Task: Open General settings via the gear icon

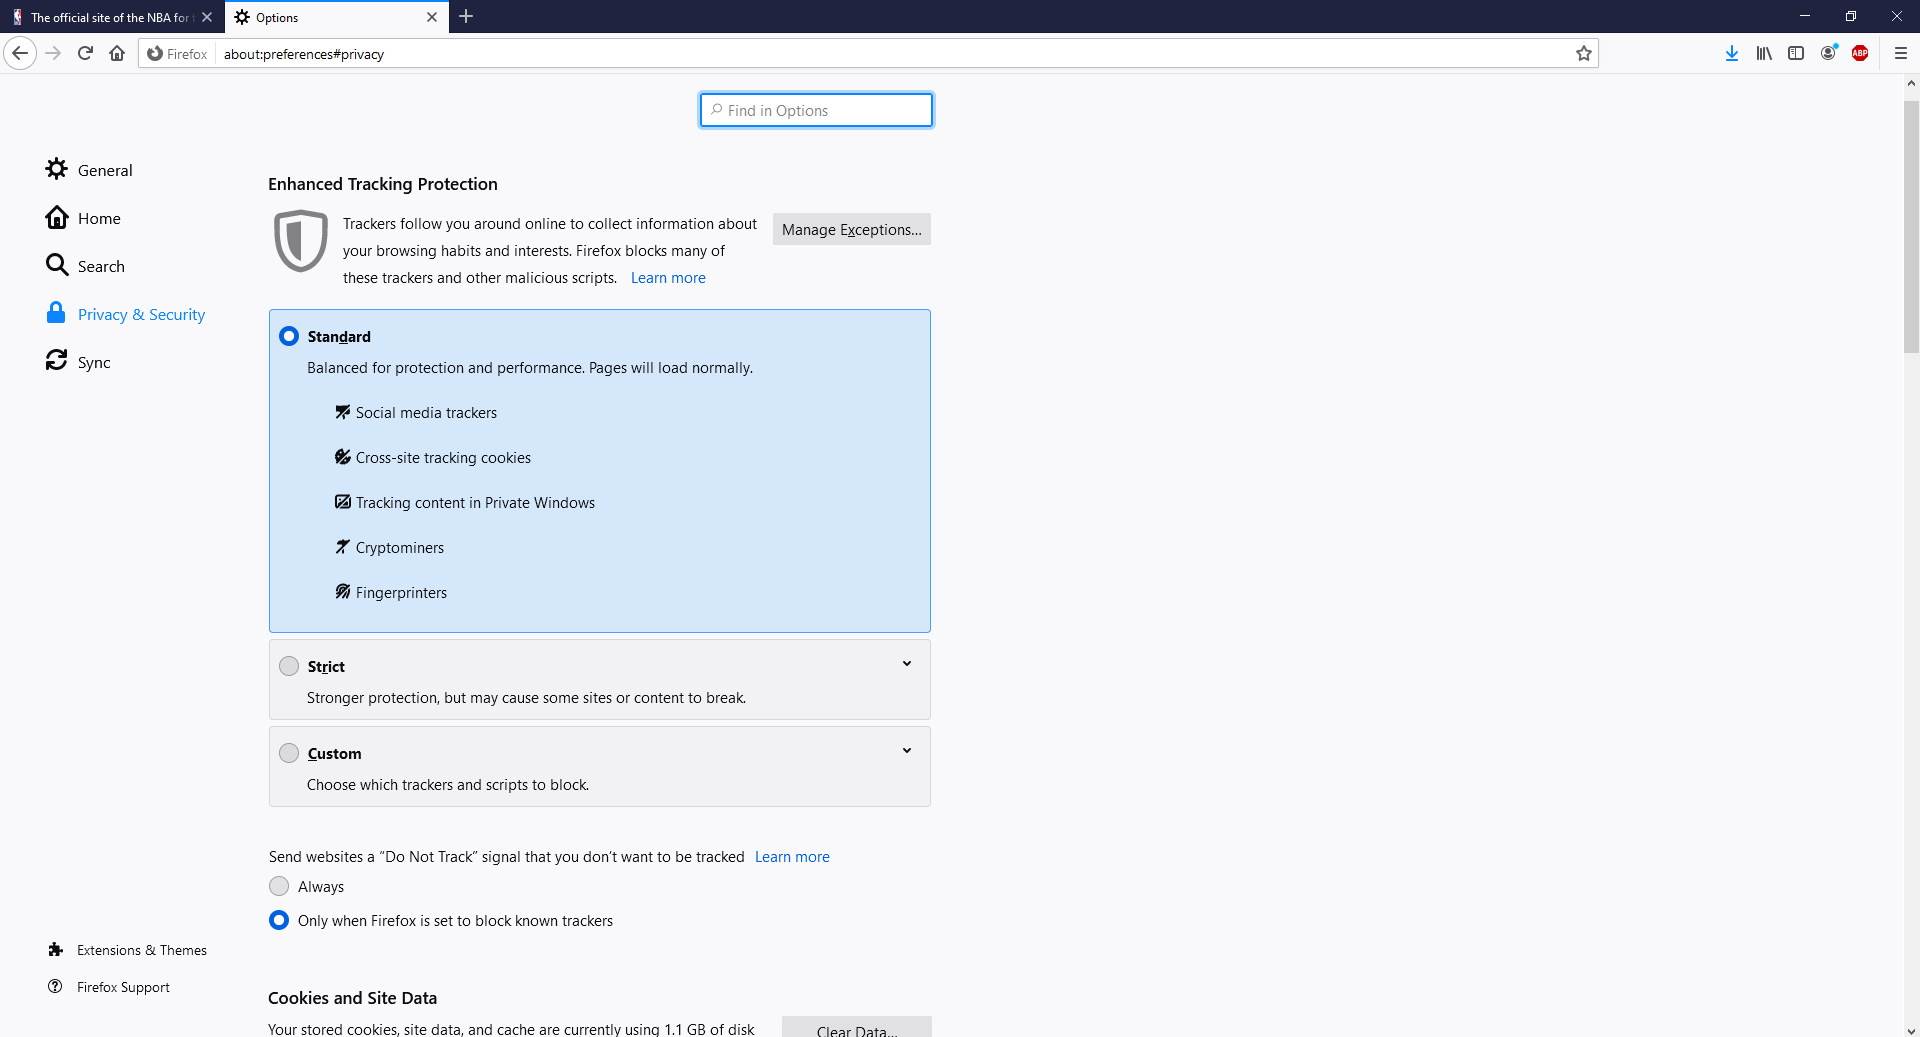Action: [57, 170]
